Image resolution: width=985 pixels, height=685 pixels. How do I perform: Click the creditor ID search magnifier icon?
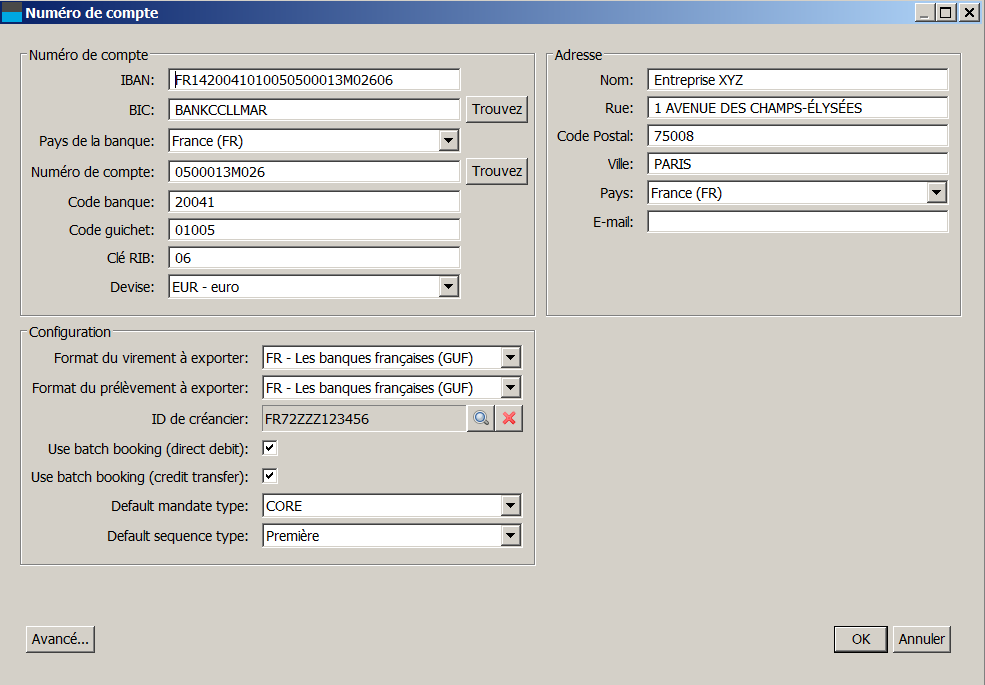click(x=480, y=419)
